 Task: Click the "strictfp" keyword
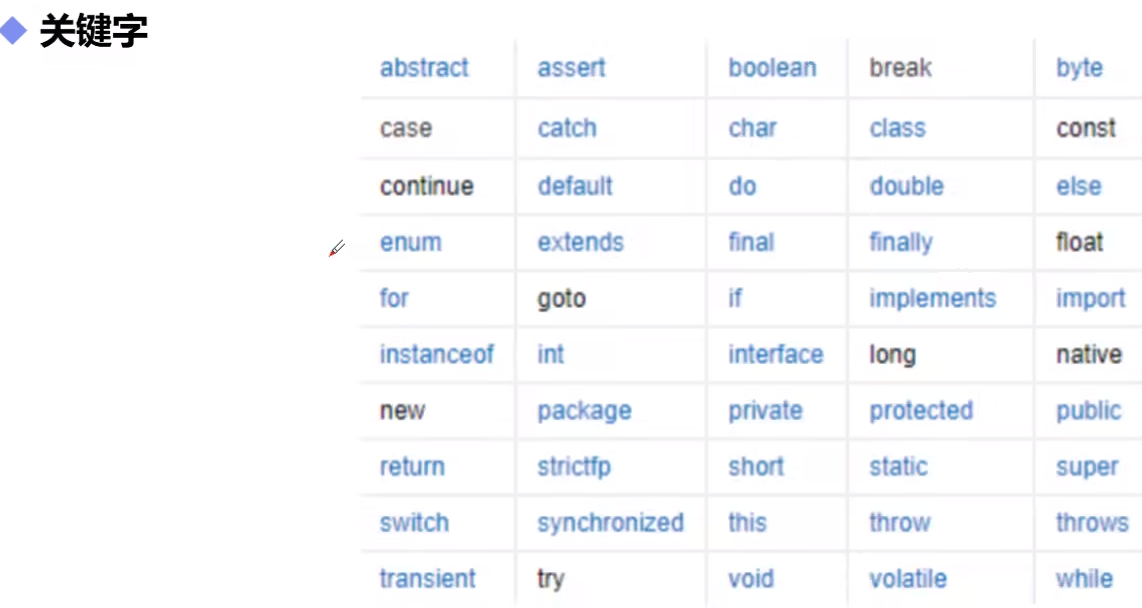pos(574,467)
